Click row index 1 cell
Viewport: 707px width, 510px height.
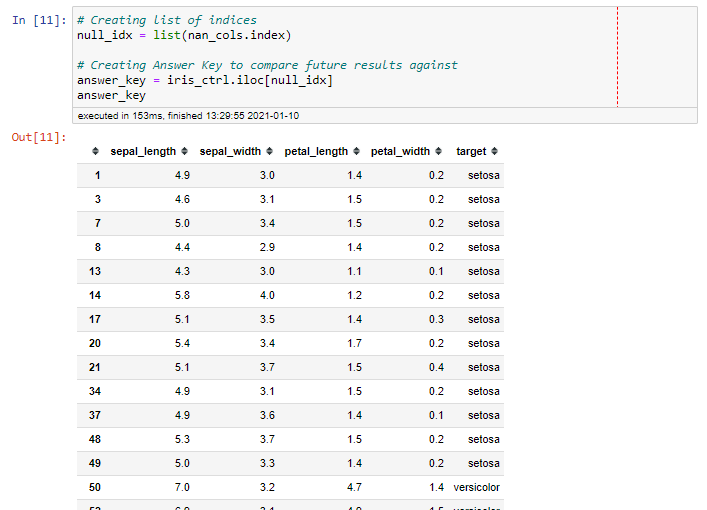coord(97,175)
